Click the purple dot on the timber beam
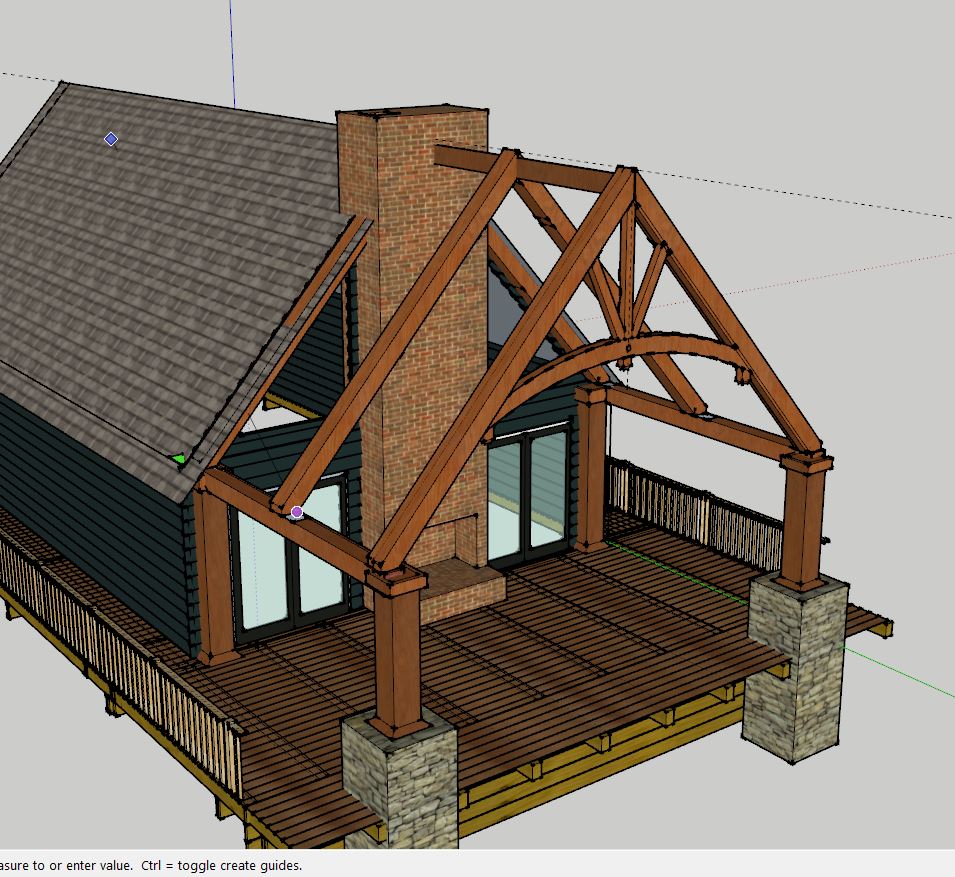Viewport: 955px width, 877px height. coord(296,512)
